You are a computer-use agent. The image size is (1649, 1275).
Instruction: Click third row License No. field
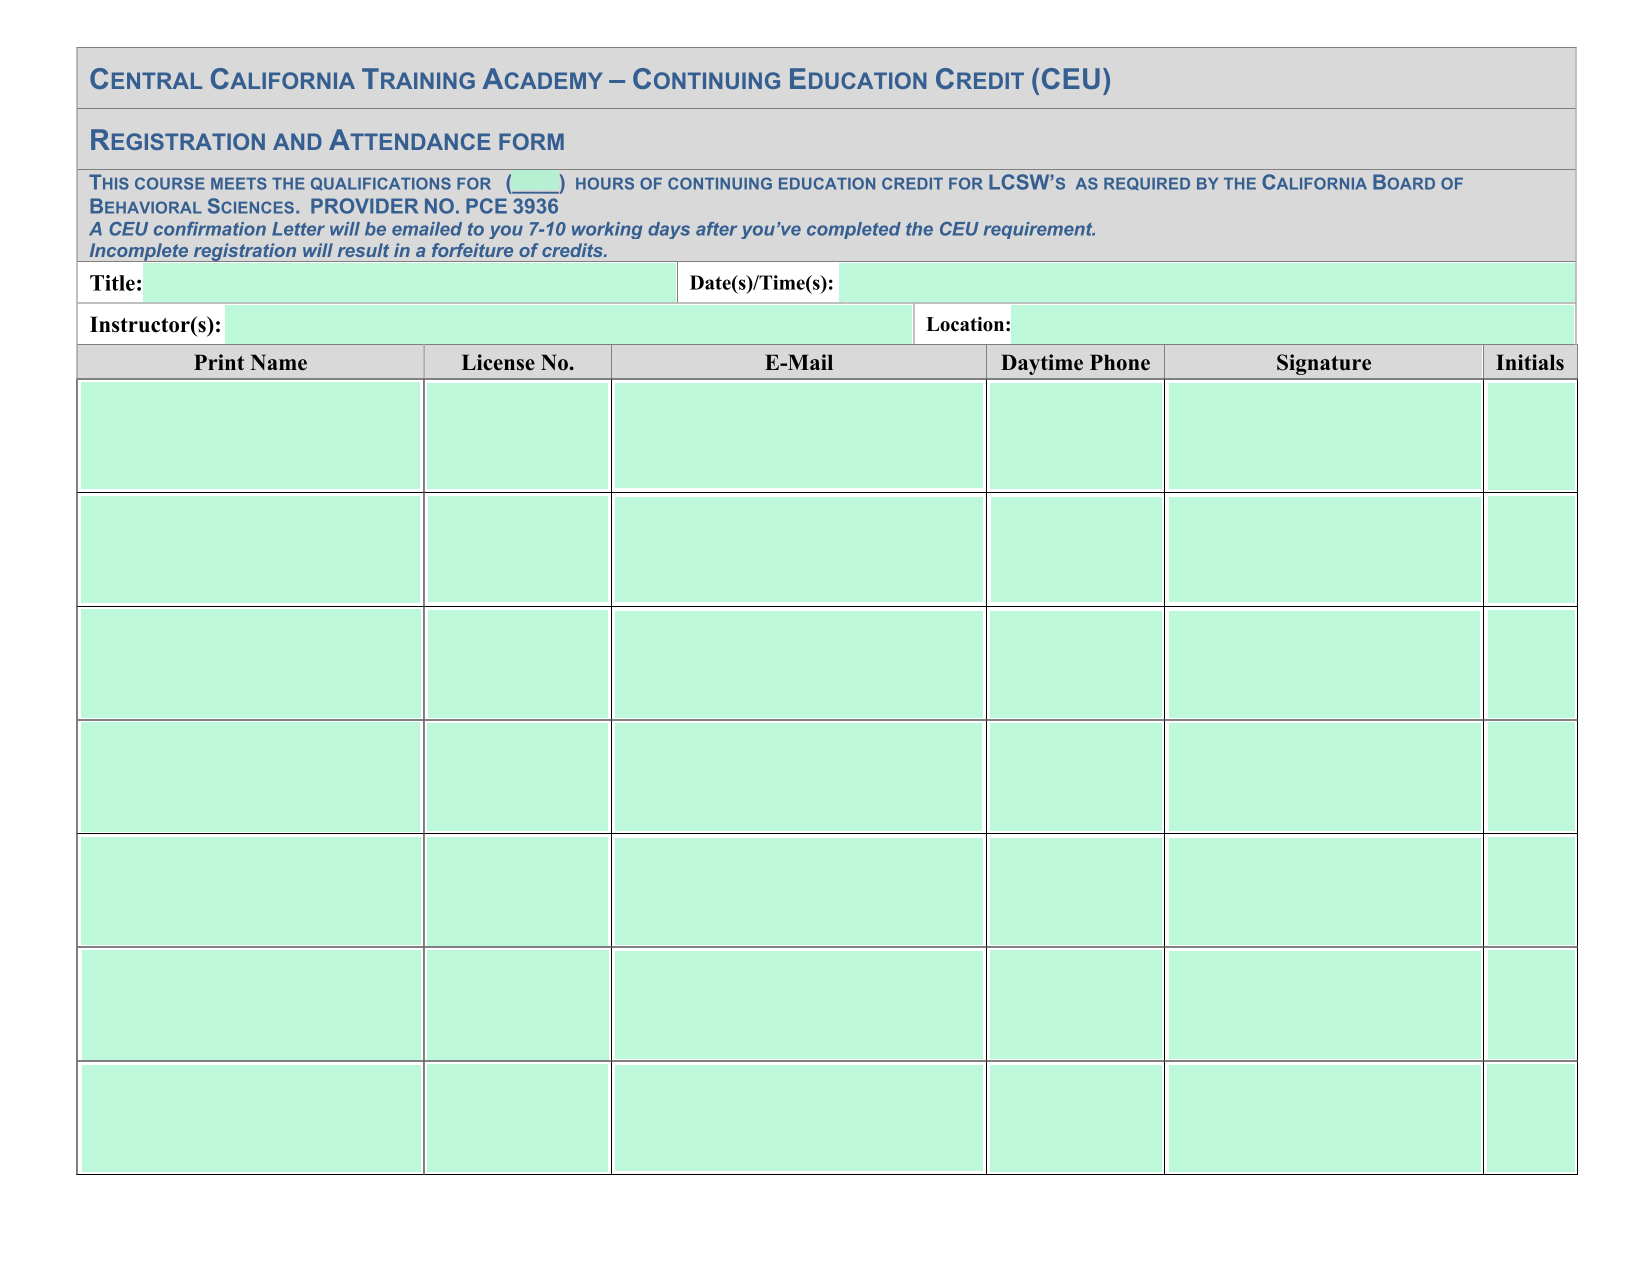click(518, 664)
